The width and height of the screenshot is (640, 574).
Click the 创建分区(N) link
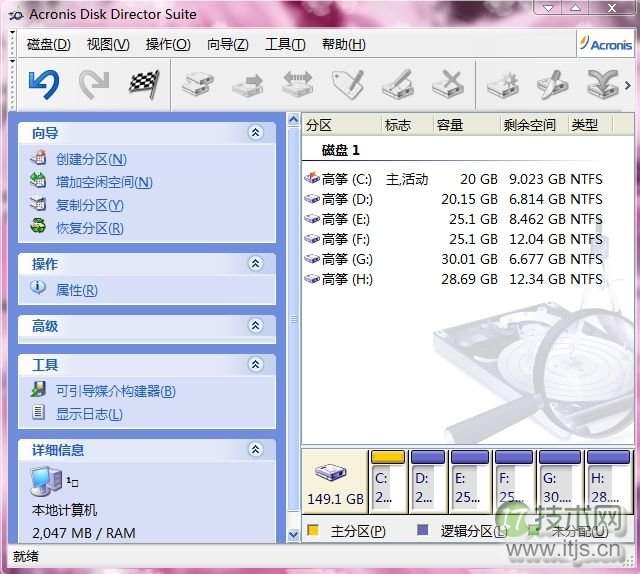pyautogui.click(x=91, y=159)
